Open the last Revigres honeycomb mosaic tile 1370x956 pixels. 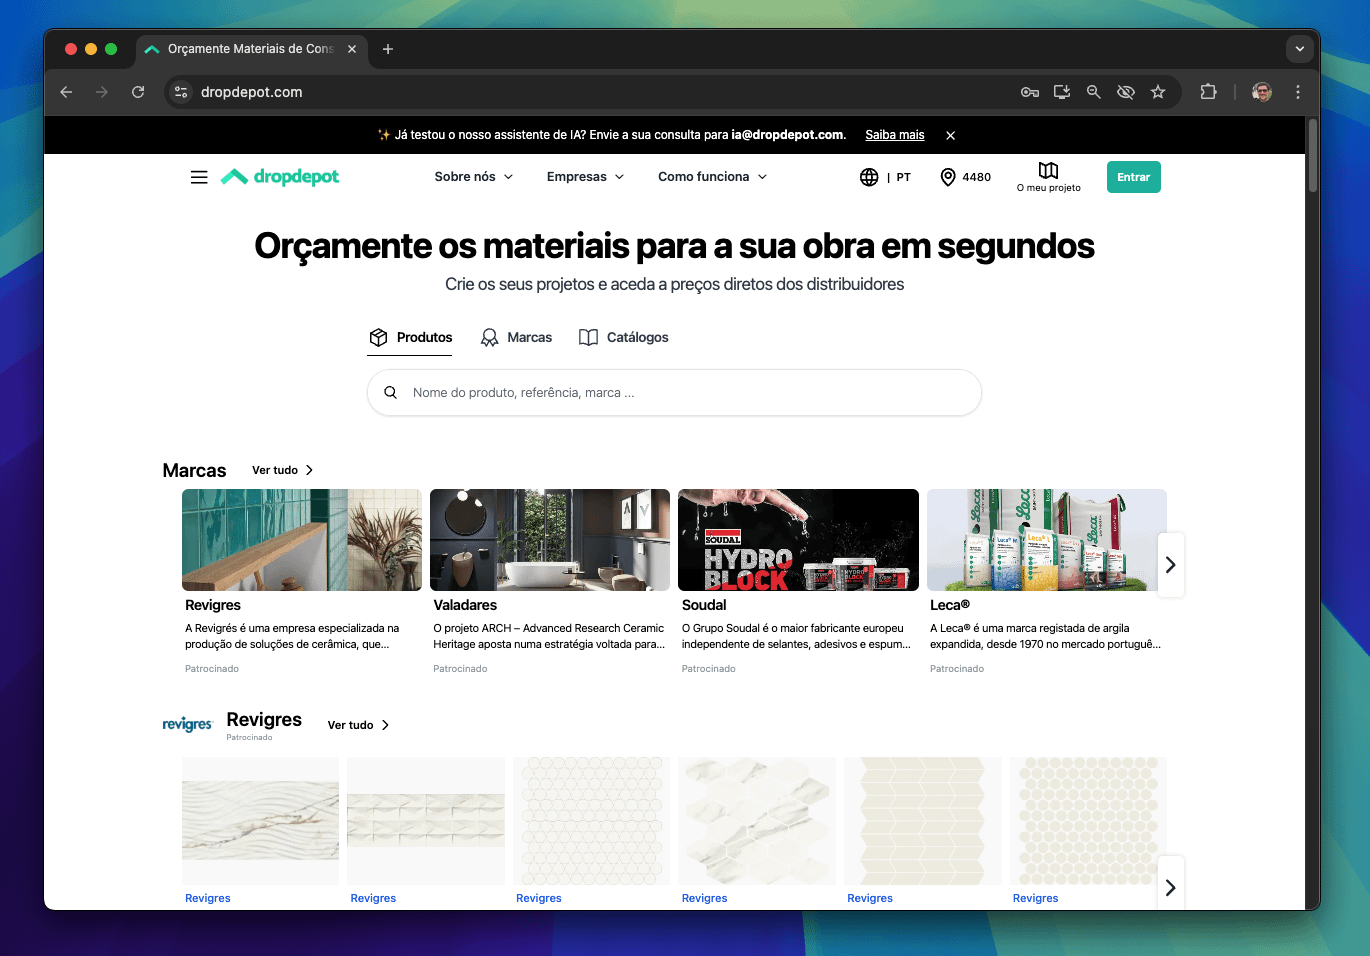pos(1088,821)
